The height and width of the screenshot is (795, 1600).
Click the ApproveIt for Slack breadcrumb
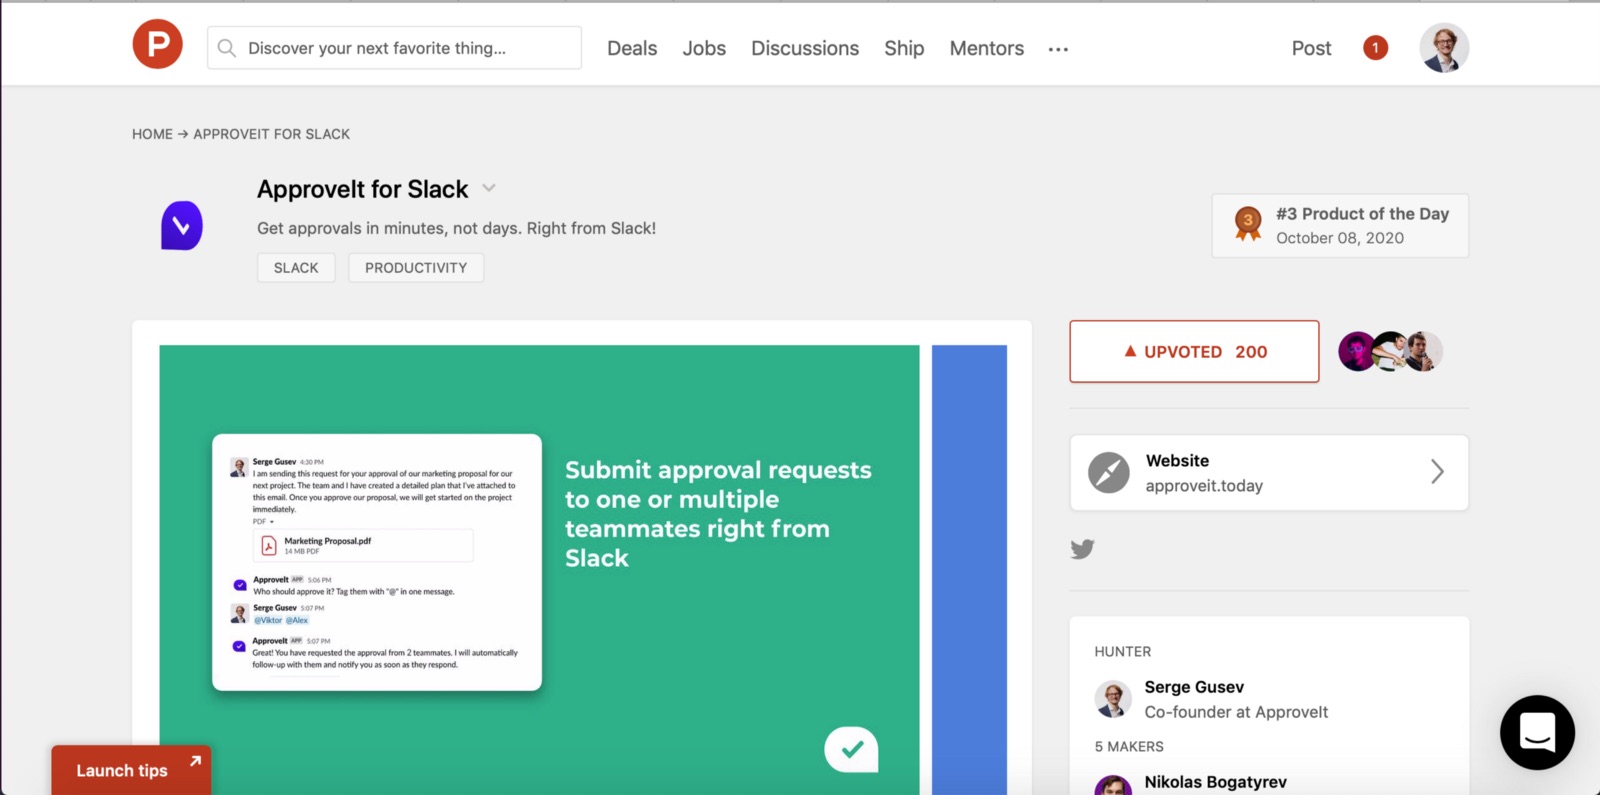click(x=272, y=134)
